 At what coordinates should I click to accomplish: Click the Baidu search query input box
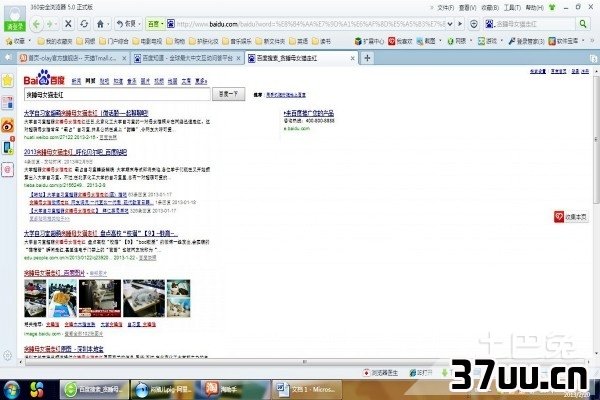point(117,95)
